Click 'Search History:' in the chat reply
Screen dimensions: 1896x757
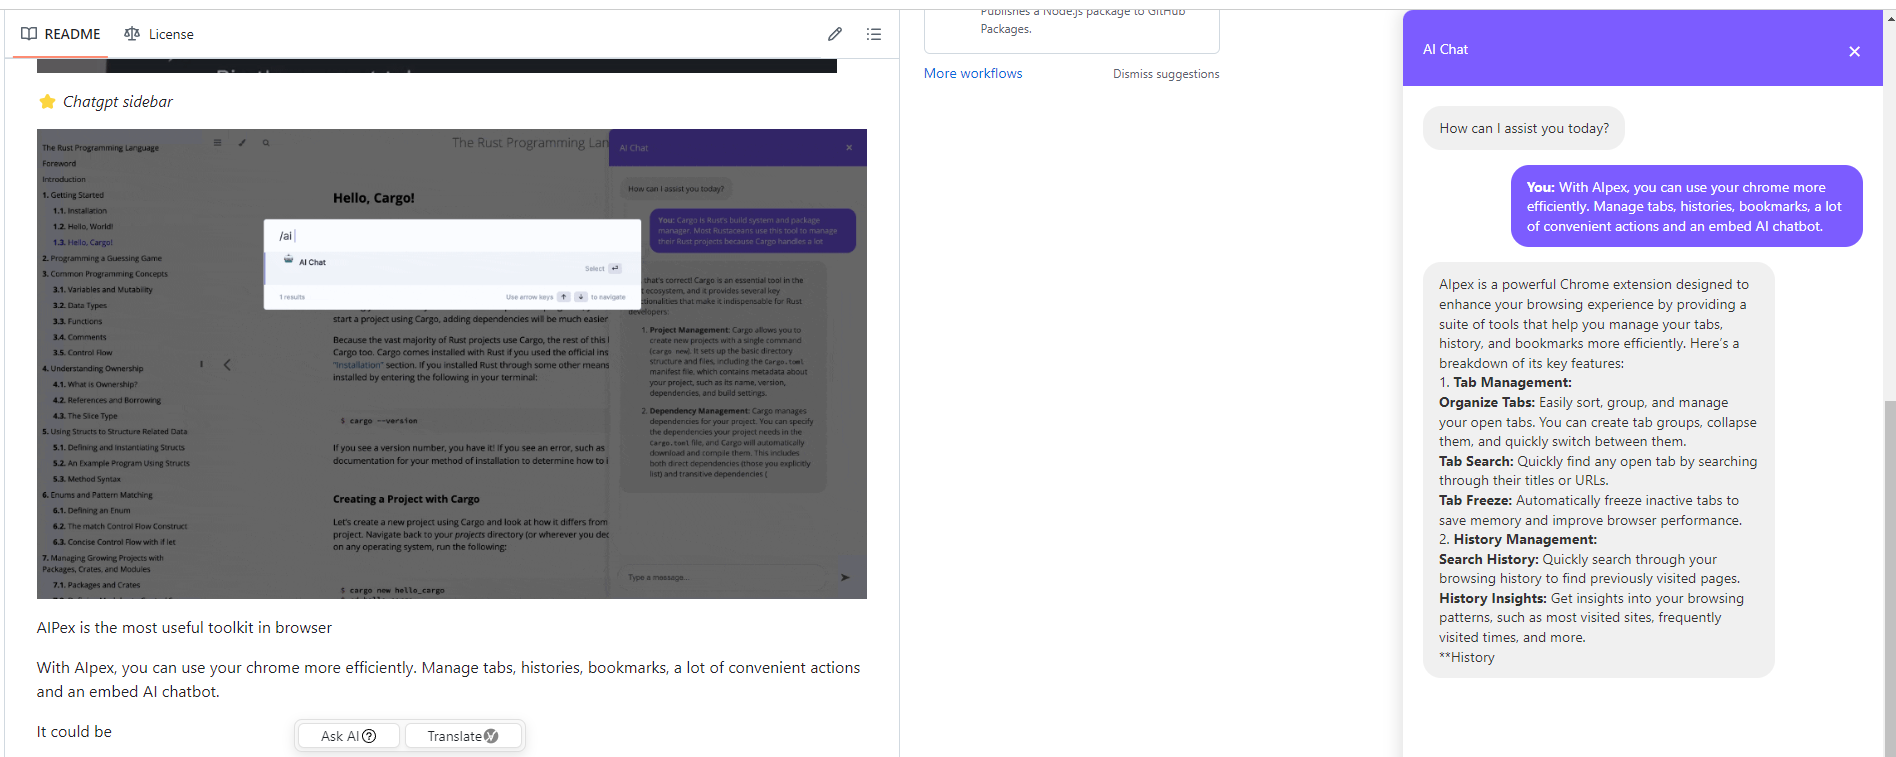(1489, 559)
